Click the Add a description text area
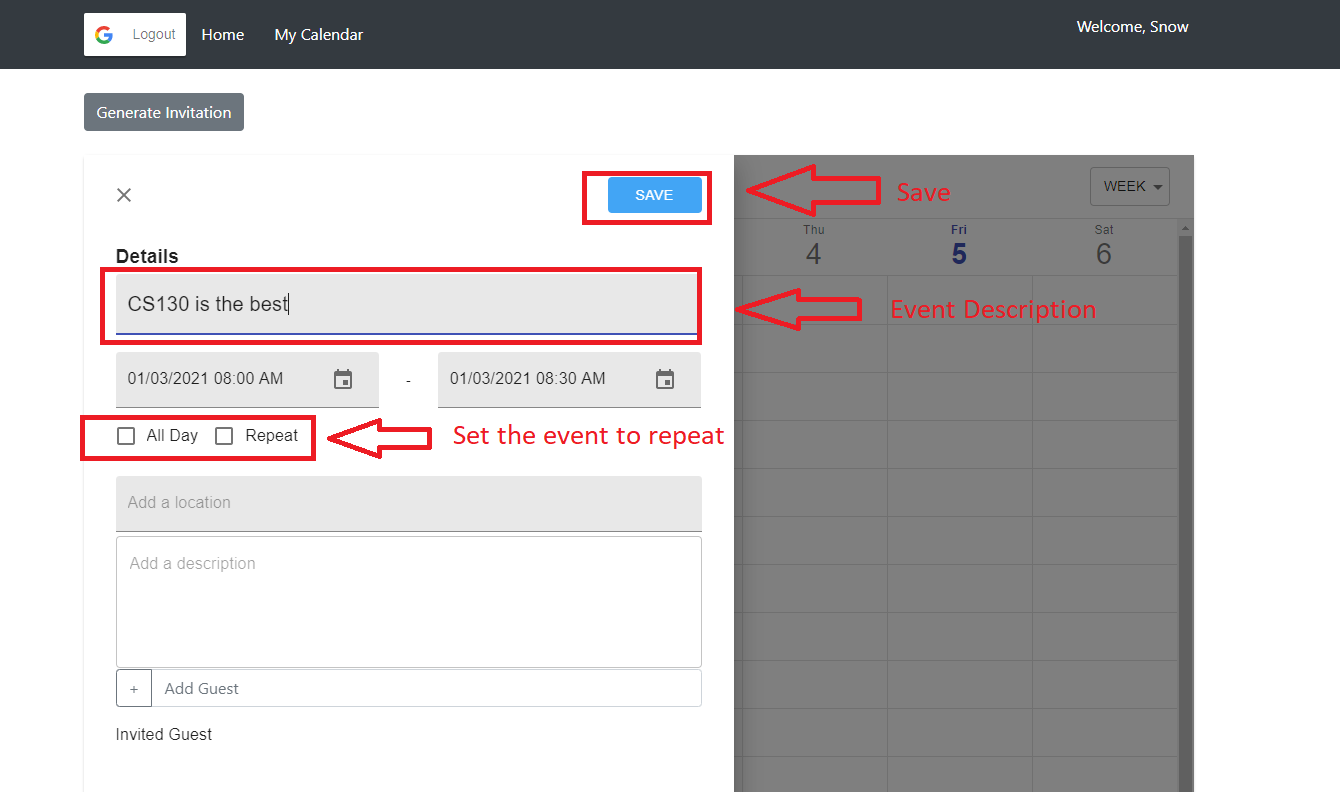The image size is (1340, 792). [x=408, y=600]
